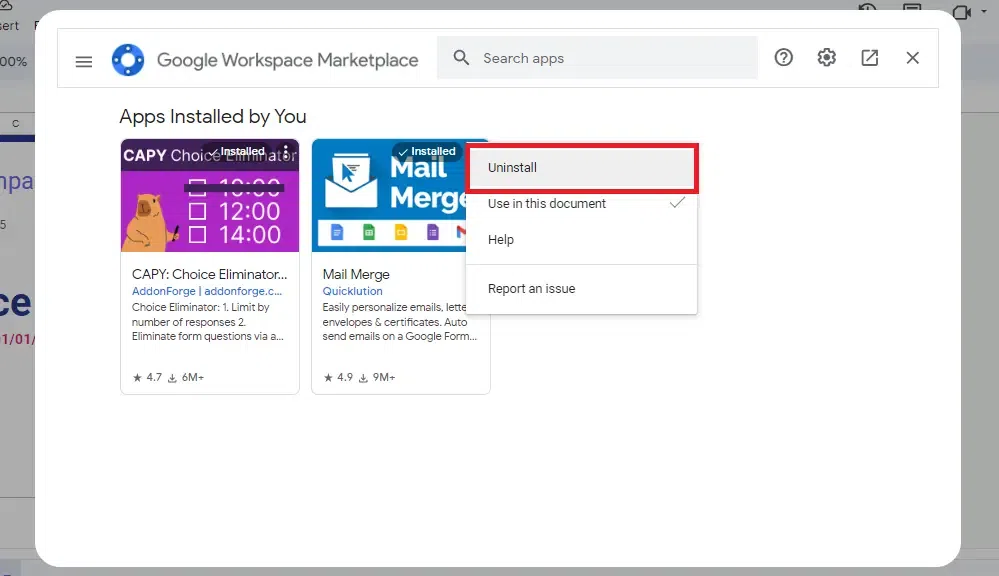Open the Mail Merge app thumbnail
999x576 pixels.
pos(389,196)
